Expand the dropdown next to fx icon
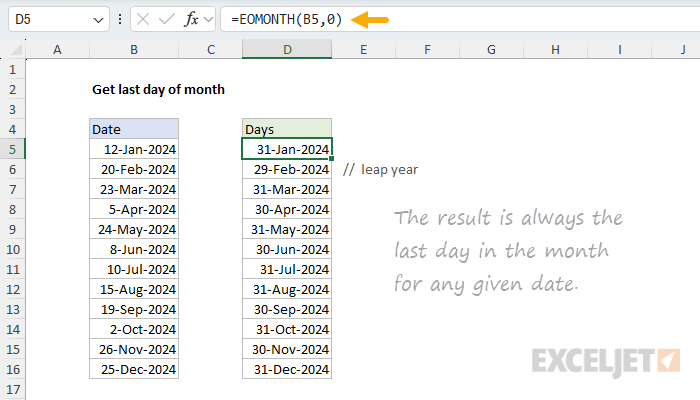The image size is (700, 400). point(208,20)
